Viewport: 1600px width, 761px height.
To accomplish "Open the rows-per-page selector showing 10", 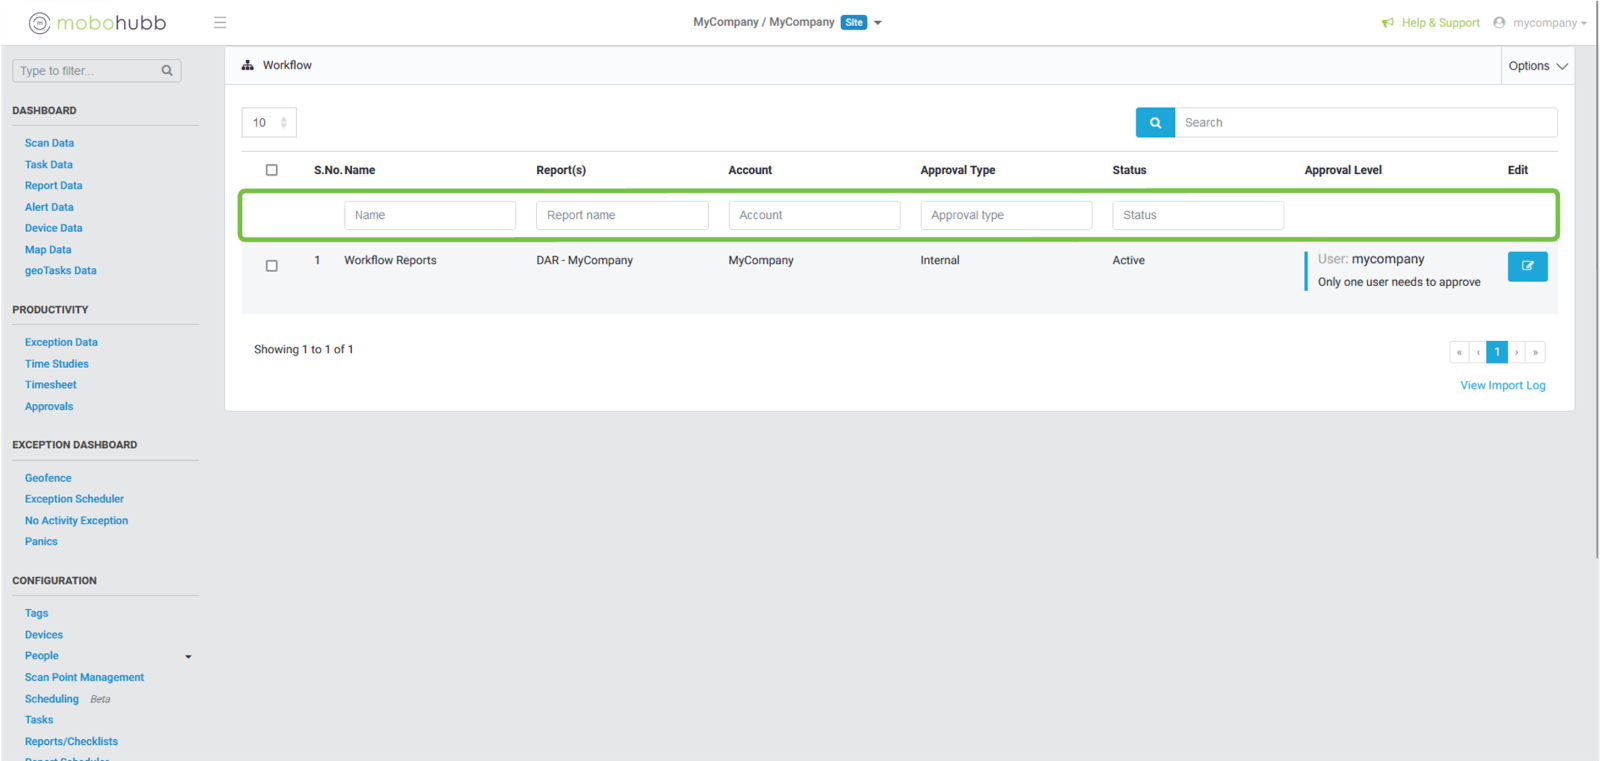I will pos(269,123).
